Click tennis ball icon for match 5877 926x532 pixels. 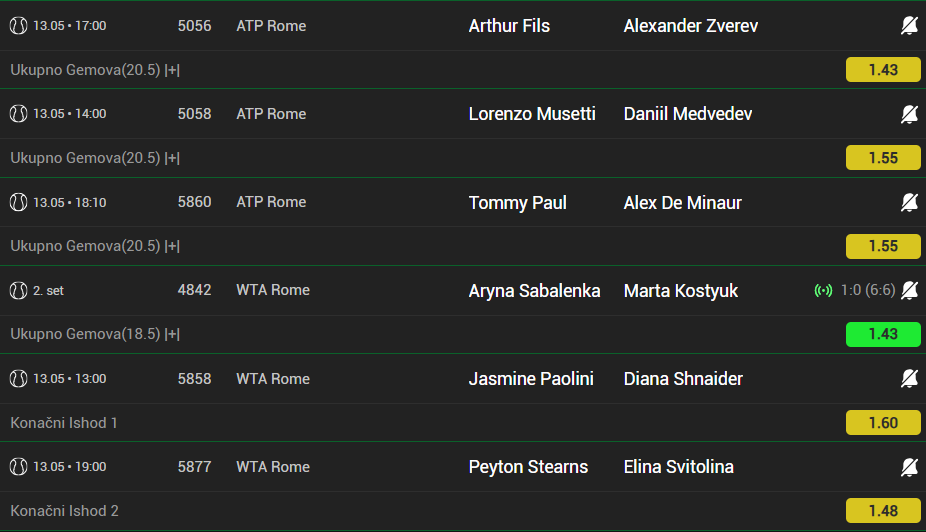18,466
